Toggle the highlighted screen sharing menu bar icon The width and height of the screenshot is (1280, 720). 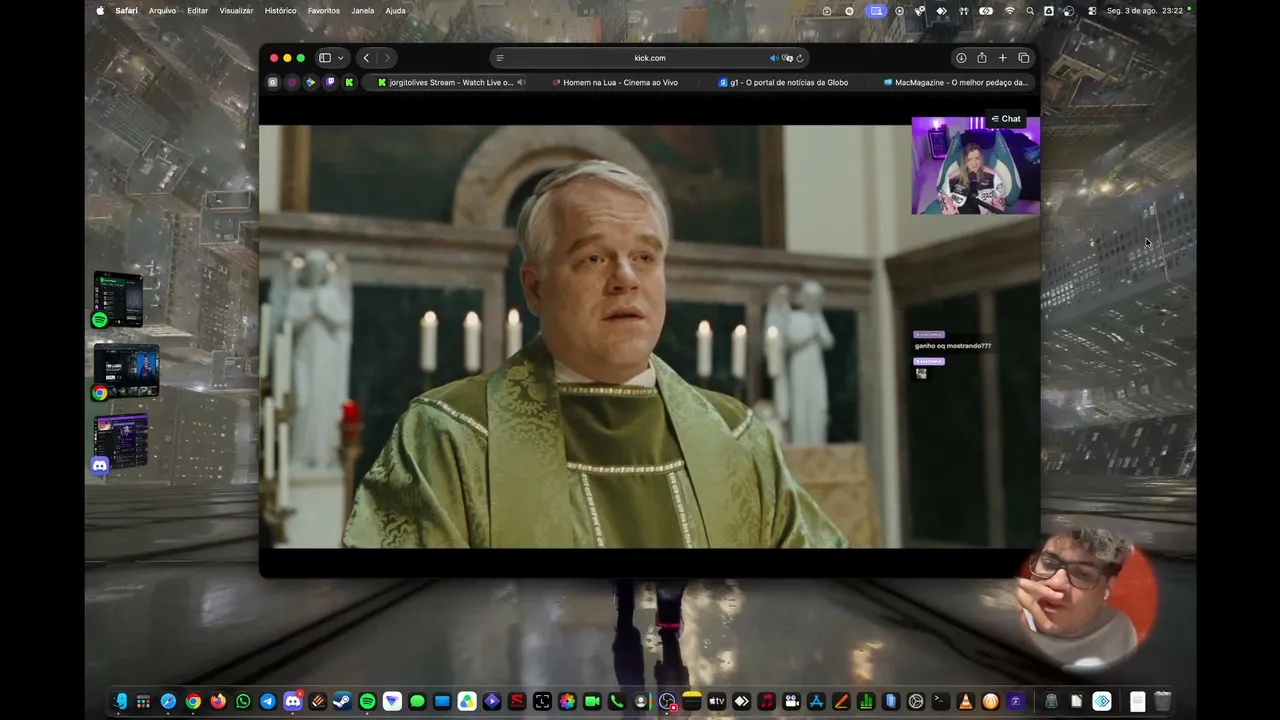876,11
